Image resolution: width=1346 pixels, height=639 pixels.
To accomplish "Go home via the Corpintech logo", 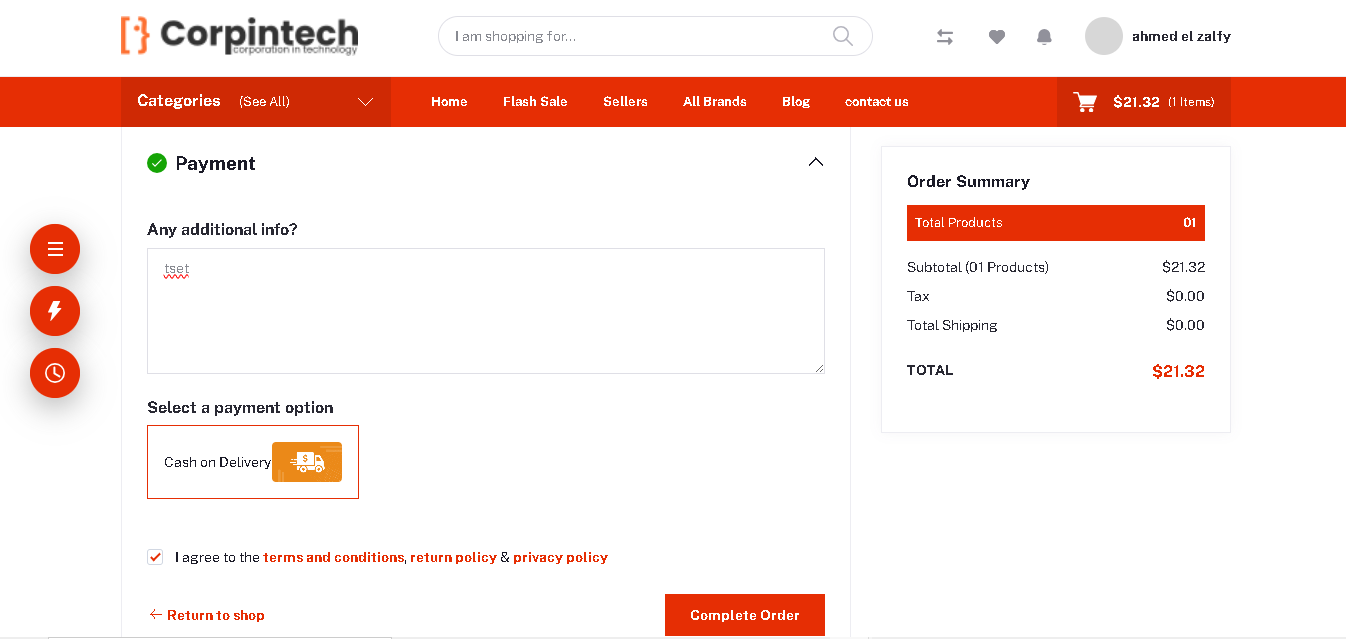I will pyautogui.click(x=238, y=36).
